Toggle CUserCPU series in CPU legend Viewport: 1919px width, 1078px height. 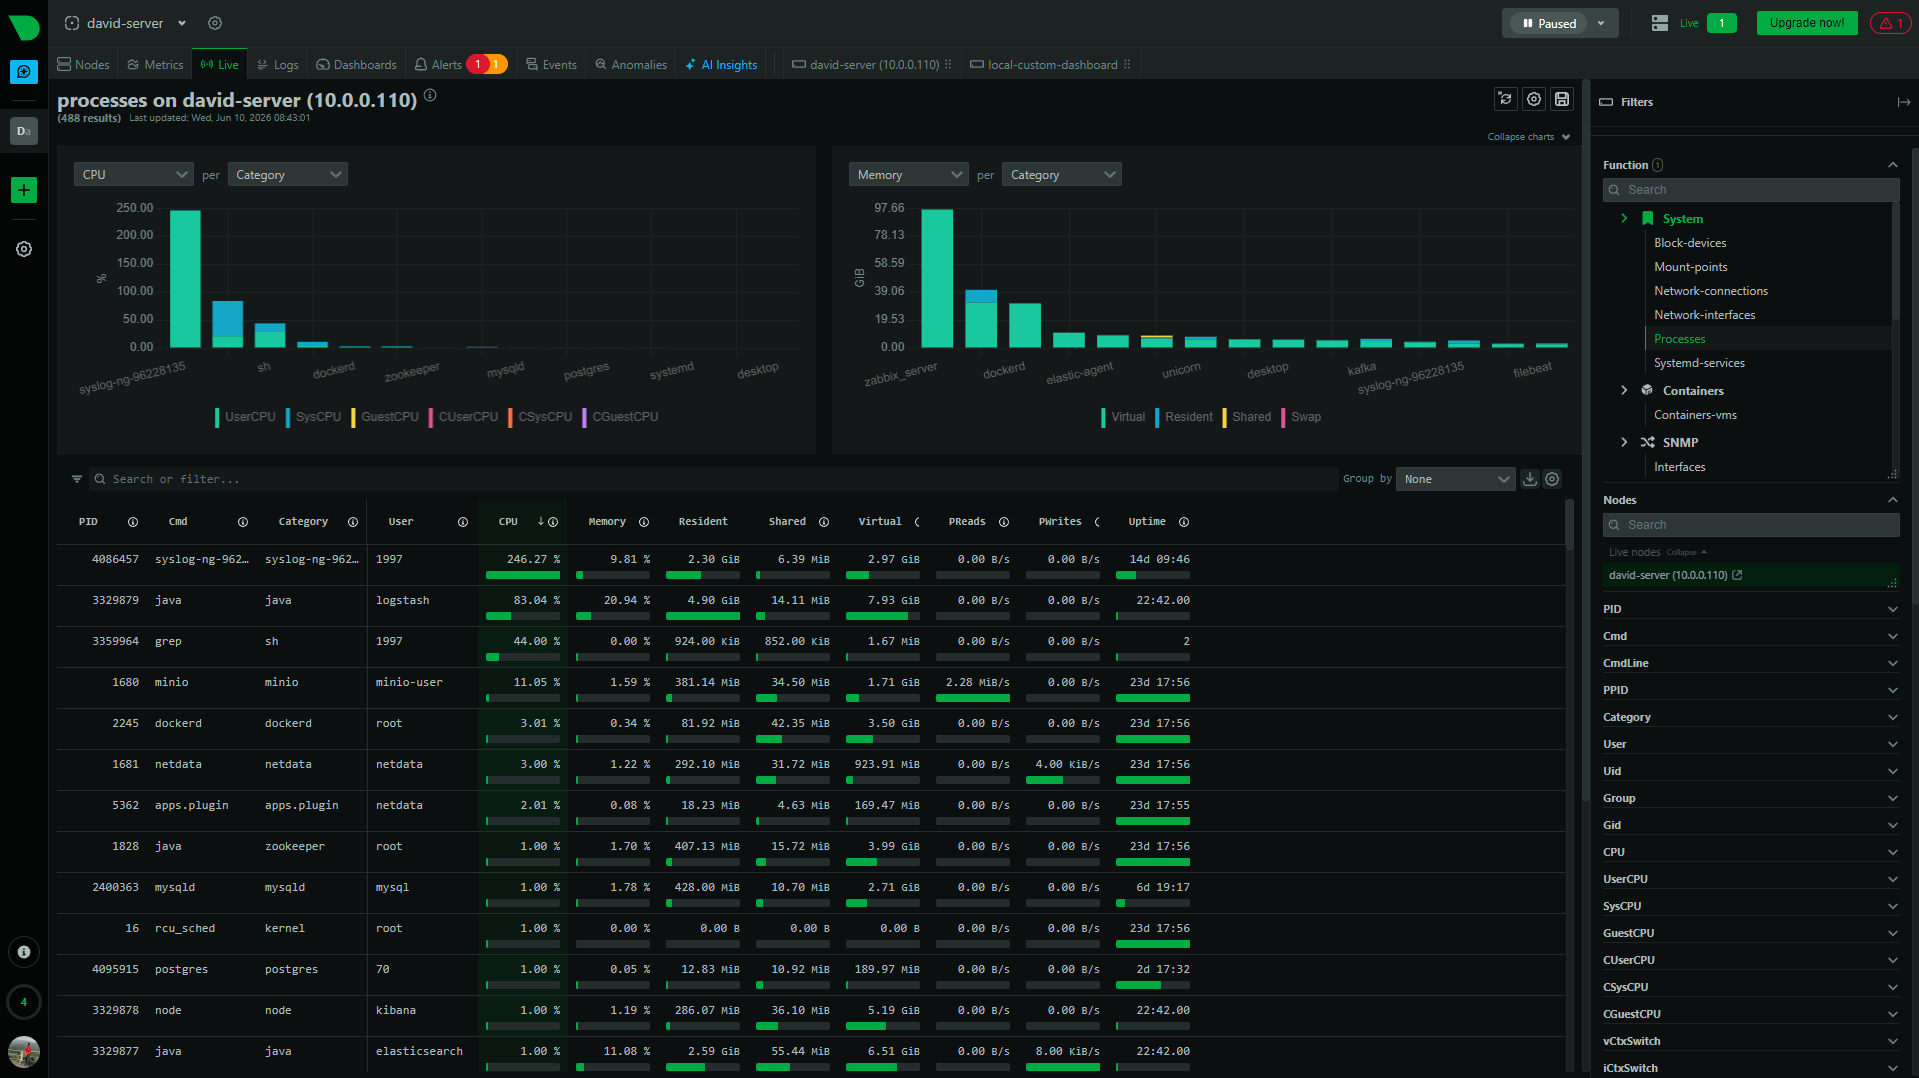[x=464, y=417]
